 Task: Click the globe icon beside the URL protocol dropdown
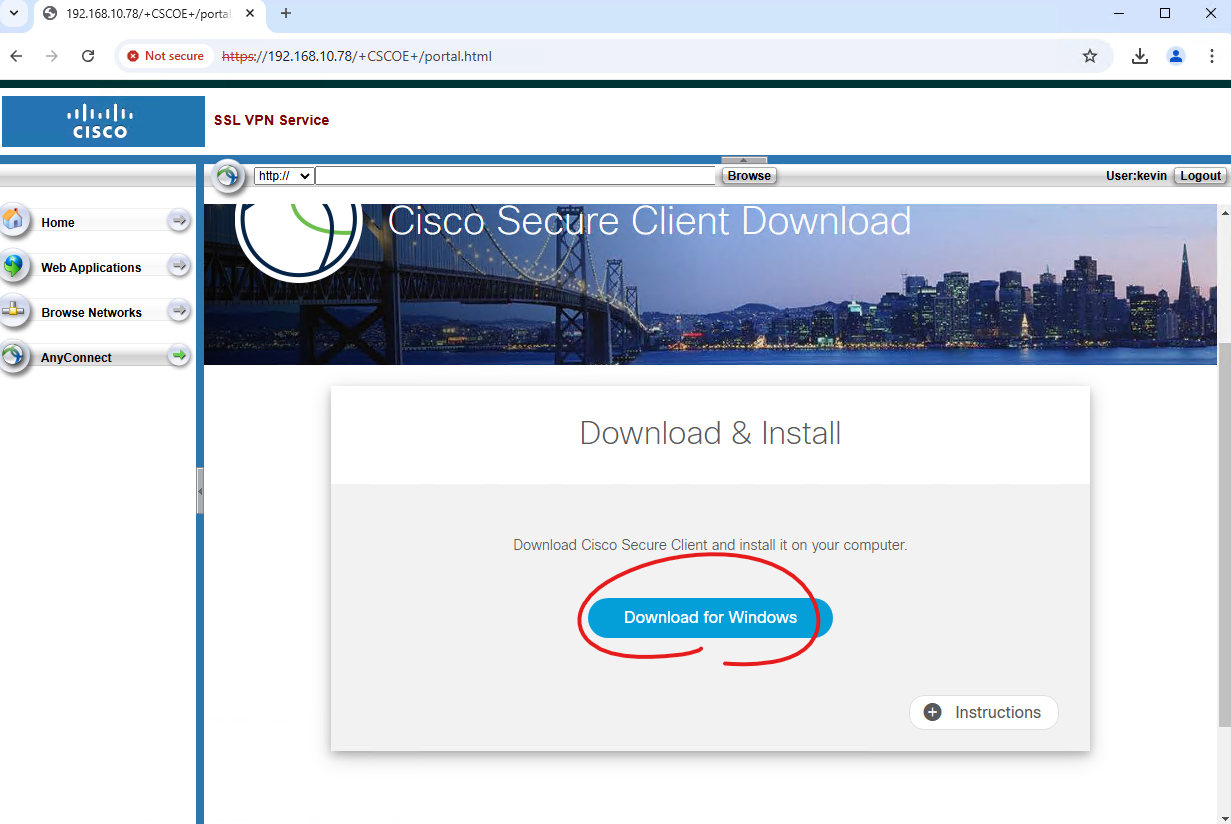[228, 176]
